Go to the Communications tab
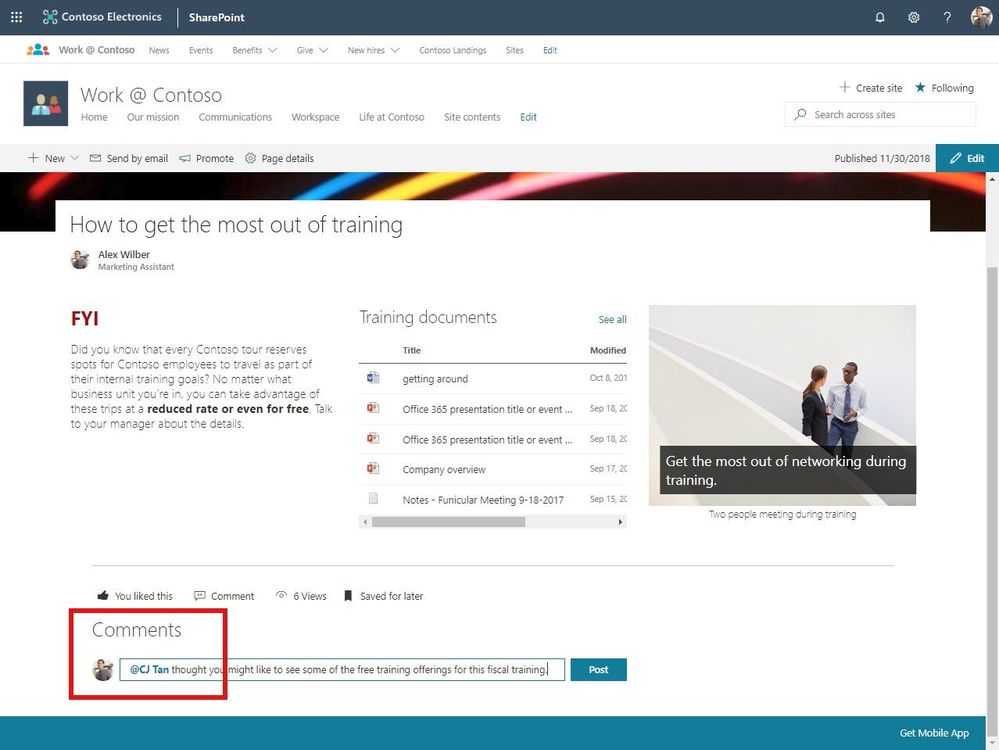 click(x=235, y=117)
